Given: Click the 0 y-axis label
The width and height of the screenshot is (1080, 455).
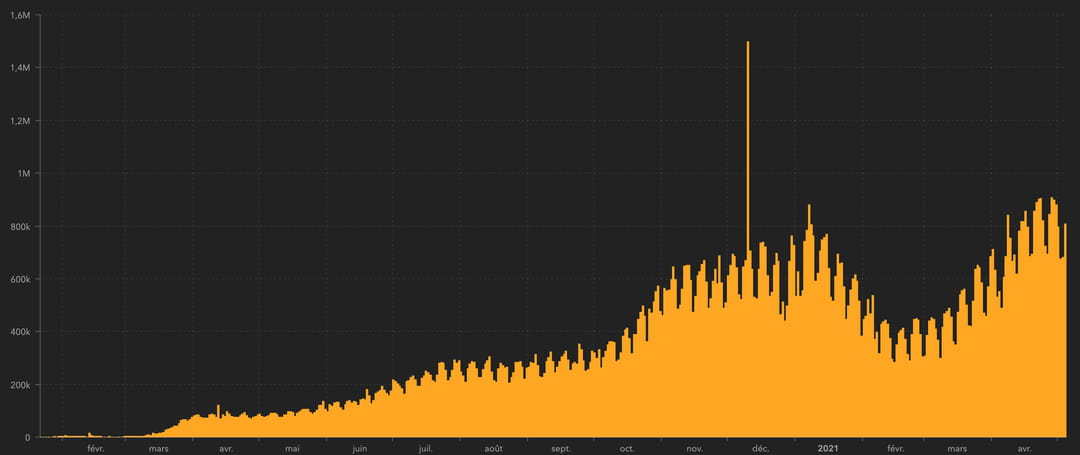Looking at the screenshot, I should [28, 437].
